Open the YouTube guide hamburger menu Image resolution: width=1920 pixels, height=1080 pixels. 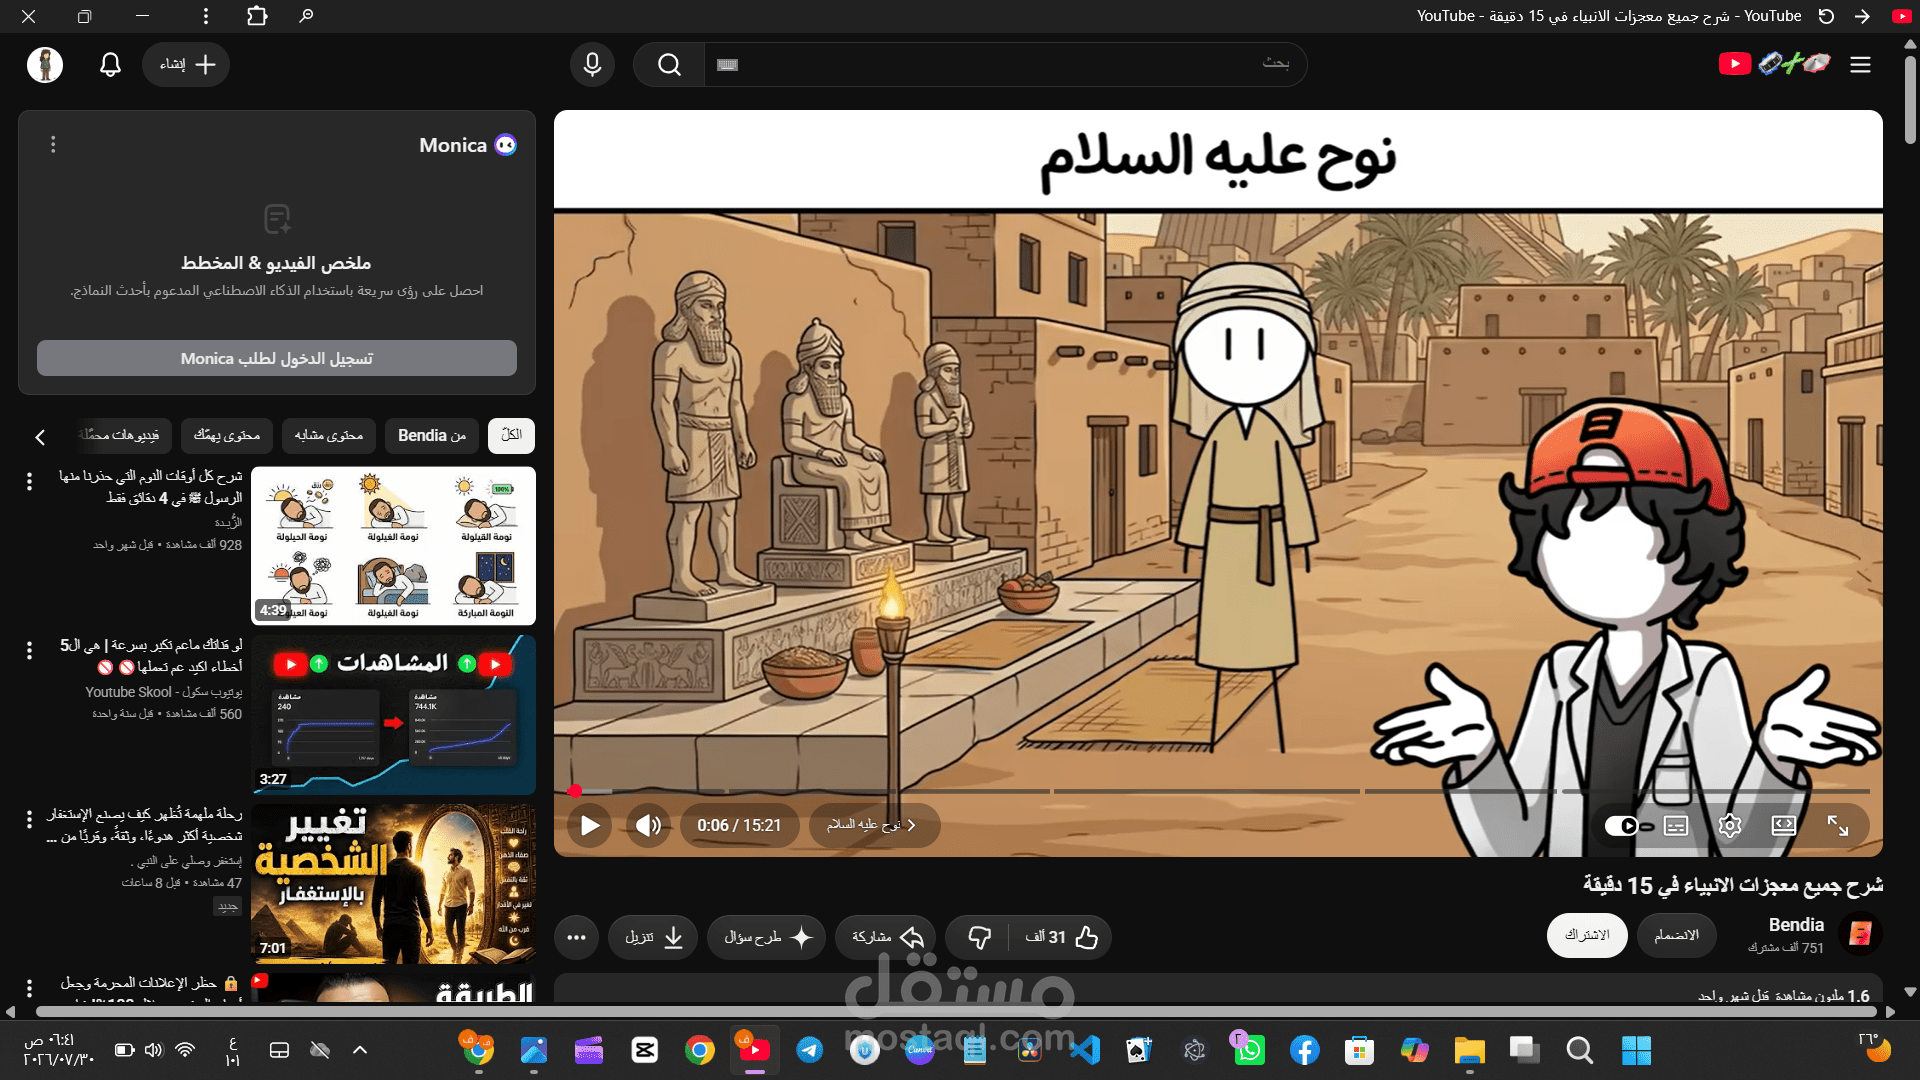coord(1860,65)
